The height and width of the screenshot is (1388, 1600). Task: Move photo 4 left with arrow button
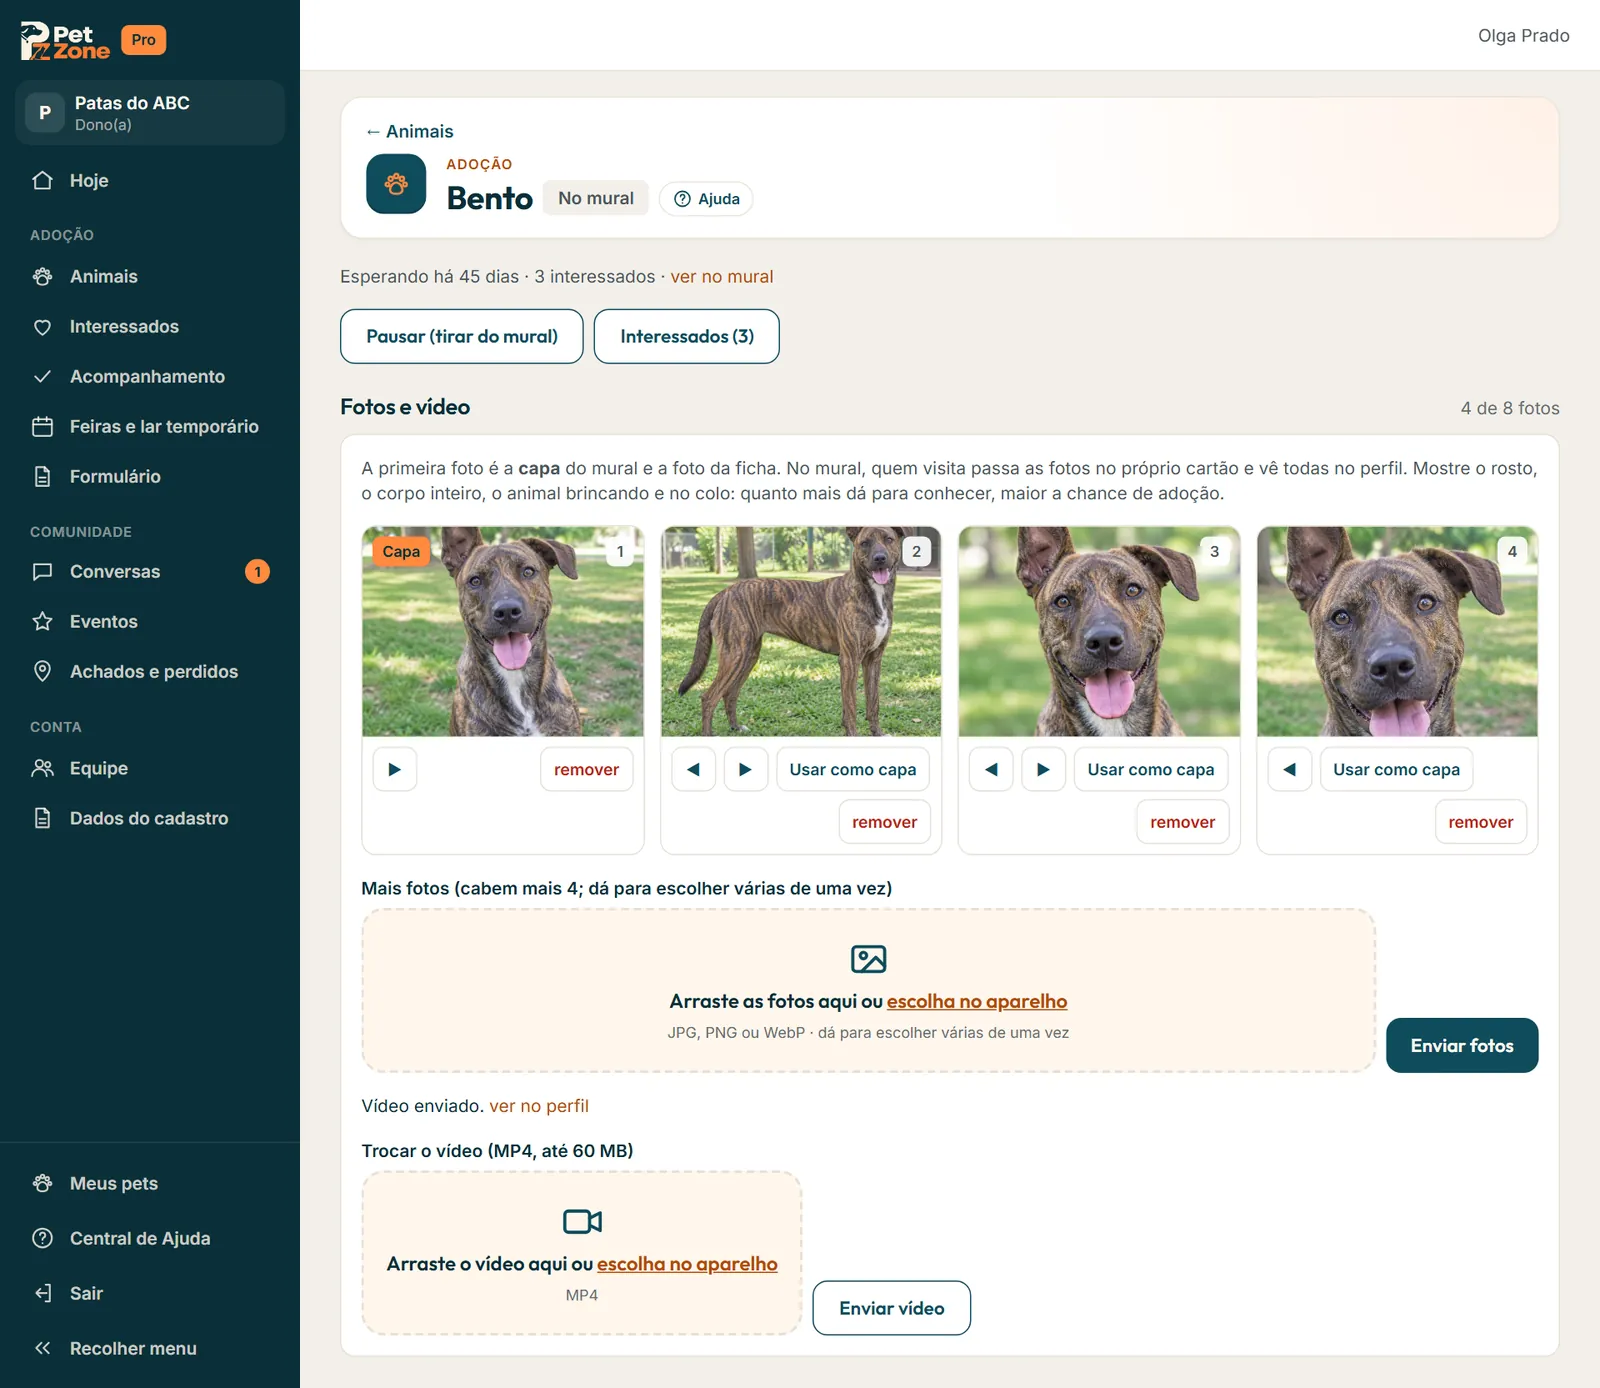coord(1290,769)
